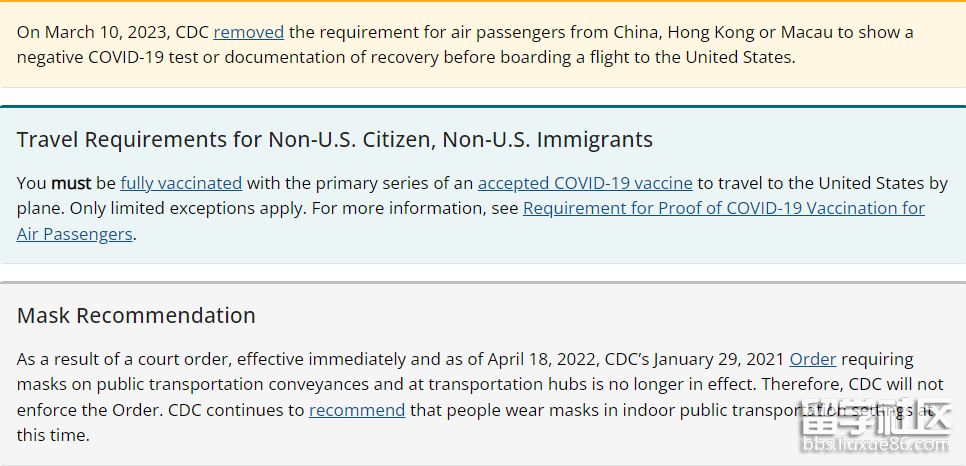
Task: Click the "January 29, 2021" date text
Action: (x=719, y=359)
